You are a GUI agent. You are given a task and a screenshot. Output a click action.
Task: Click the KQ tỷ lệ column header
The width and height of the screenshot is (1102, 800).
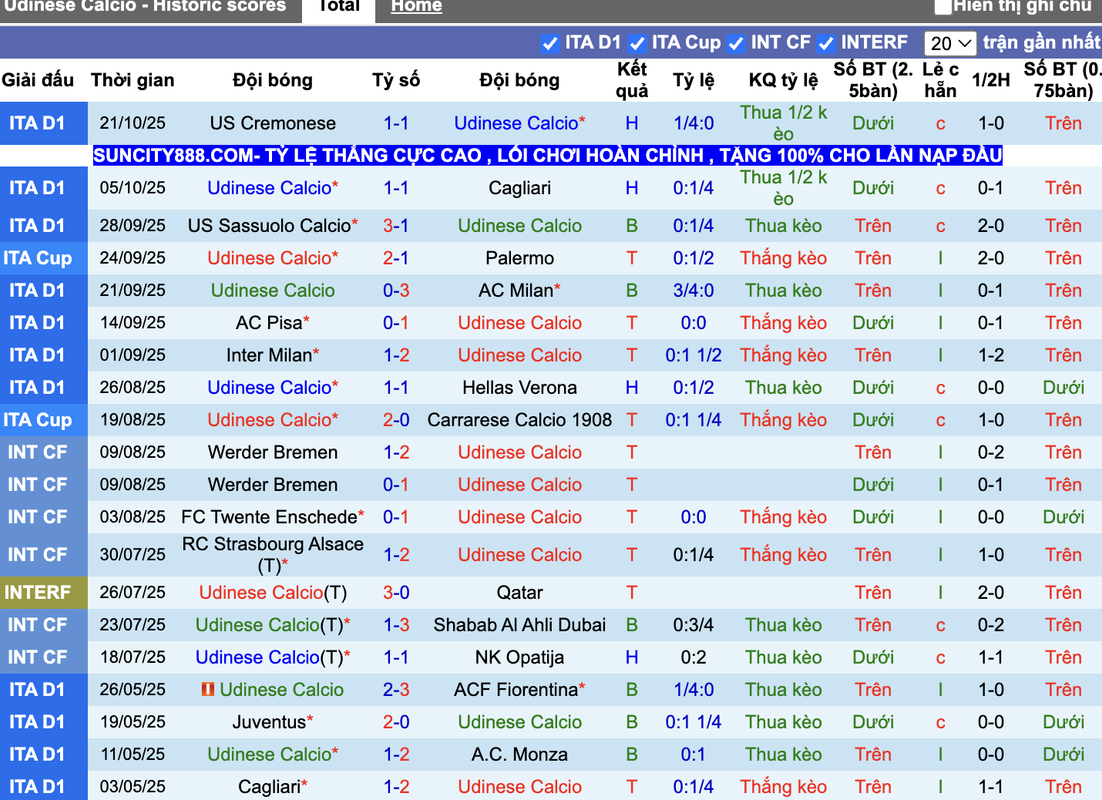783,80
